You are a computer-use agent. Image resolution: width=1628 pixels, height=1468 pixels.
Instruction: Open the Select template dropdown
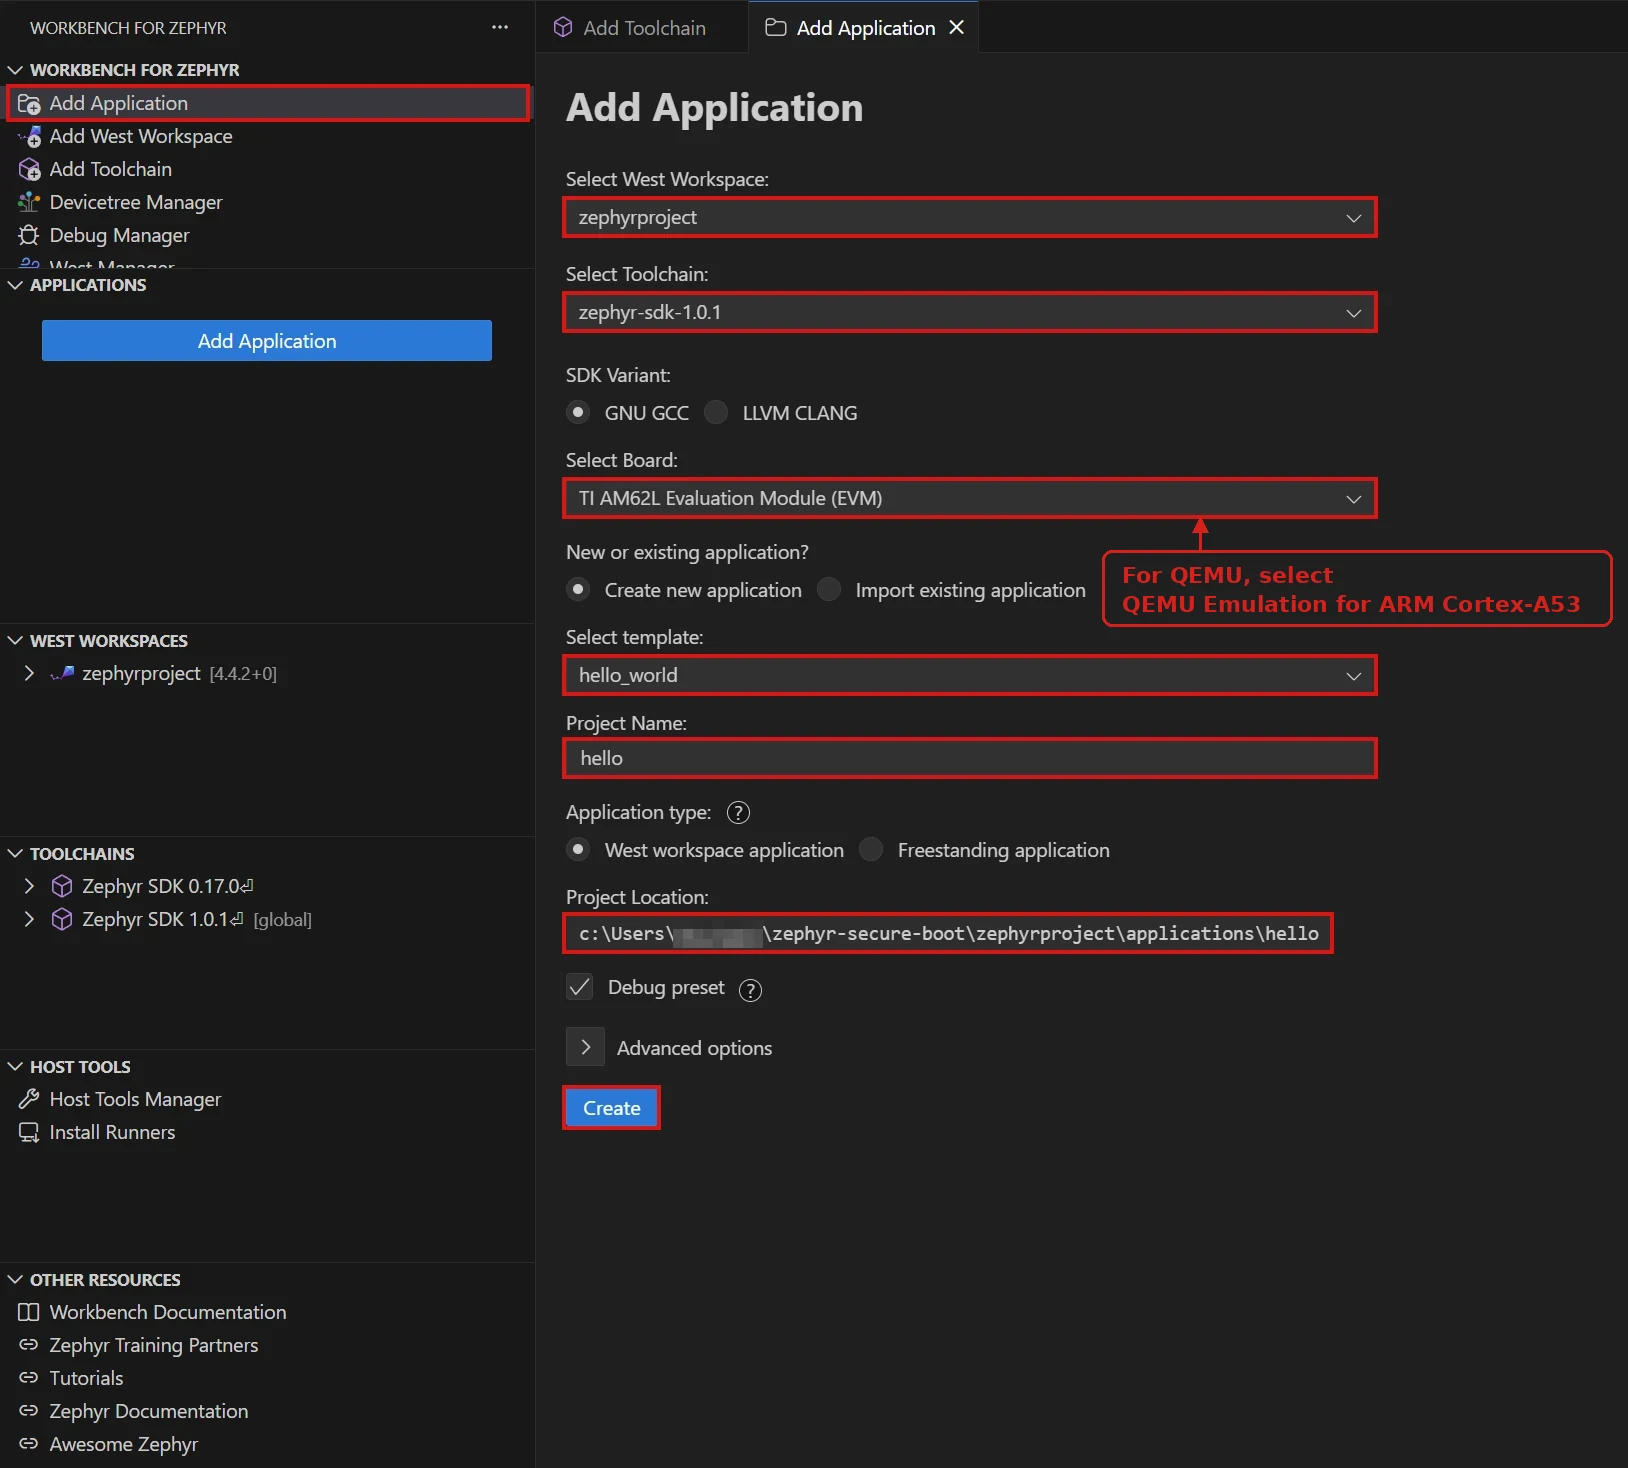970,676
